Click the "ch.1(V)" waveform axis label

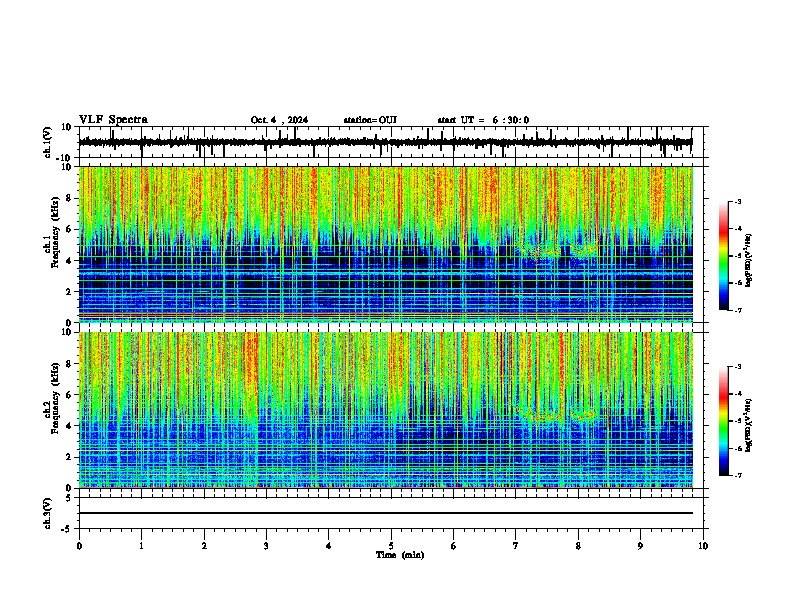point(48,142)
